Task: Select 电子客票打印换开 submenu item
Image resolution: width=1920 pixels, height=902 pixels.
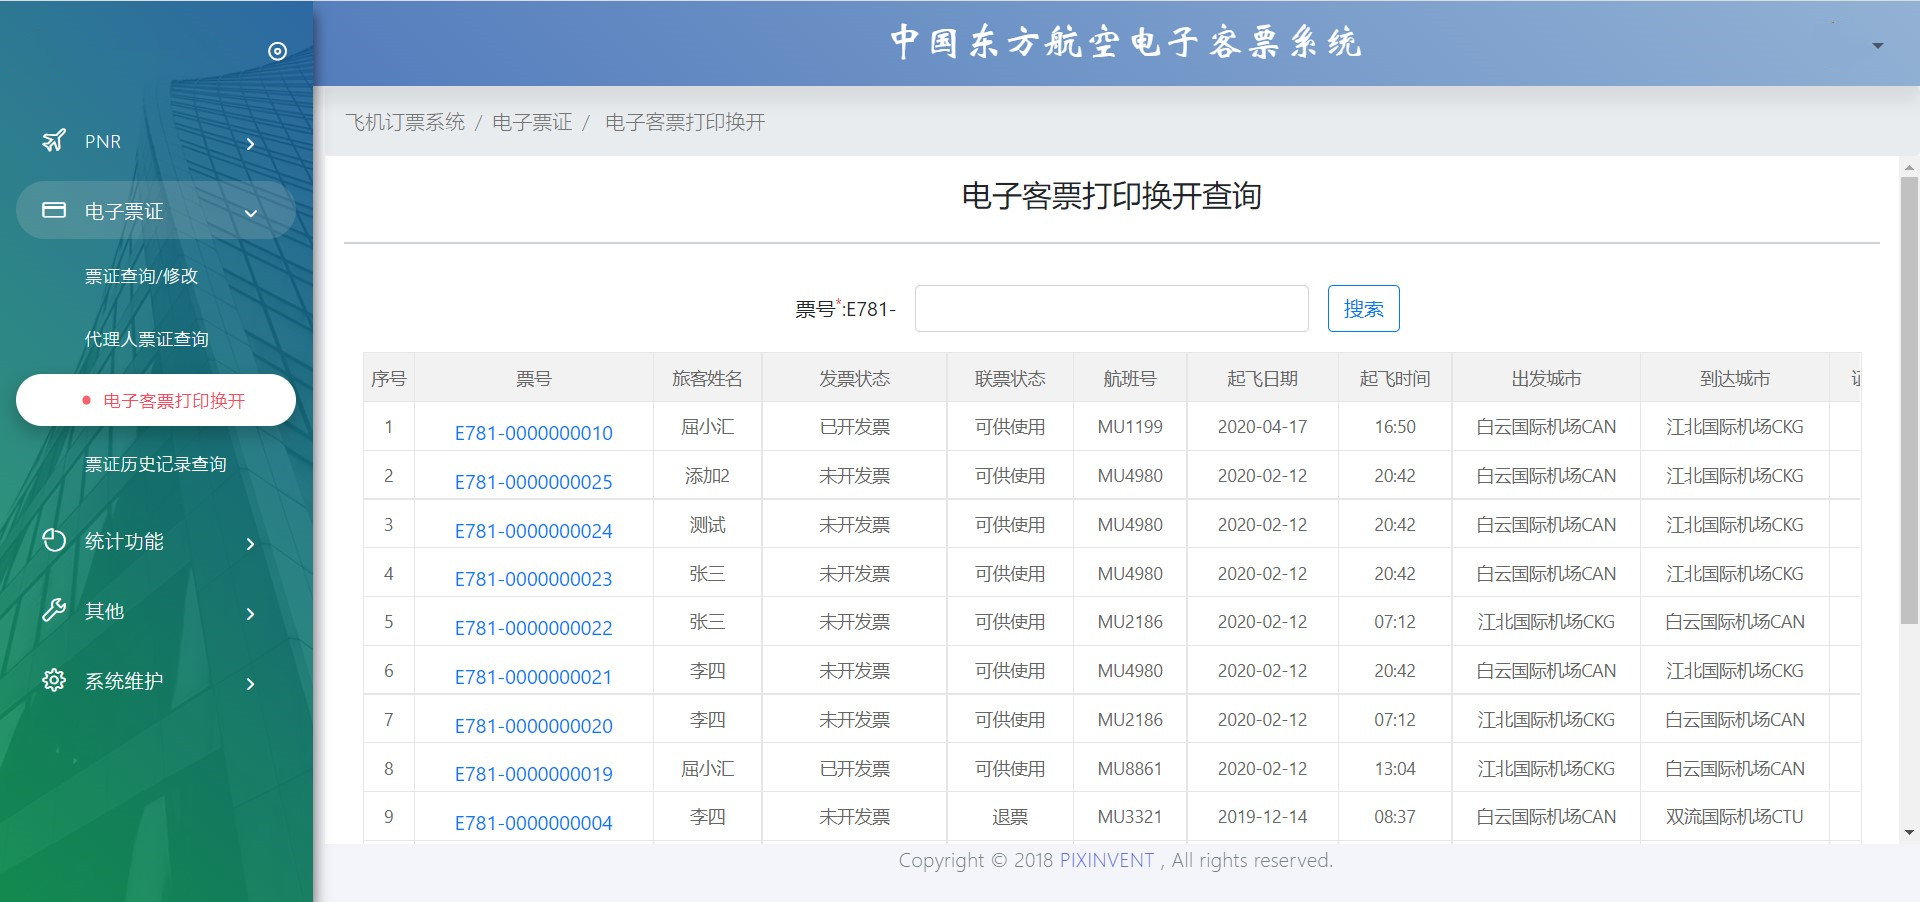Action: tap(156, 400)
